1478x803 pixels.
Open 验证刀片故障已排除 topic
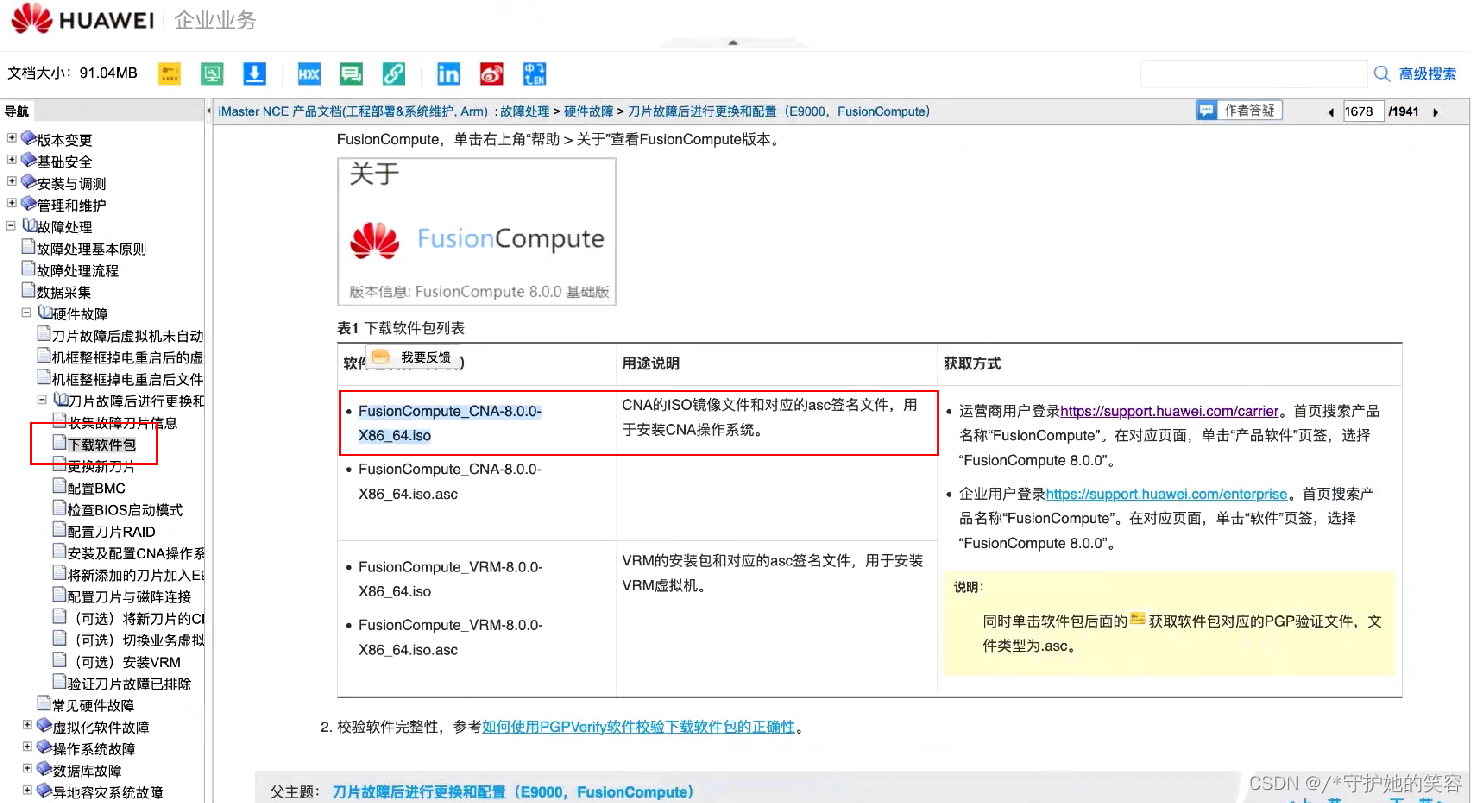click(129, 684)
